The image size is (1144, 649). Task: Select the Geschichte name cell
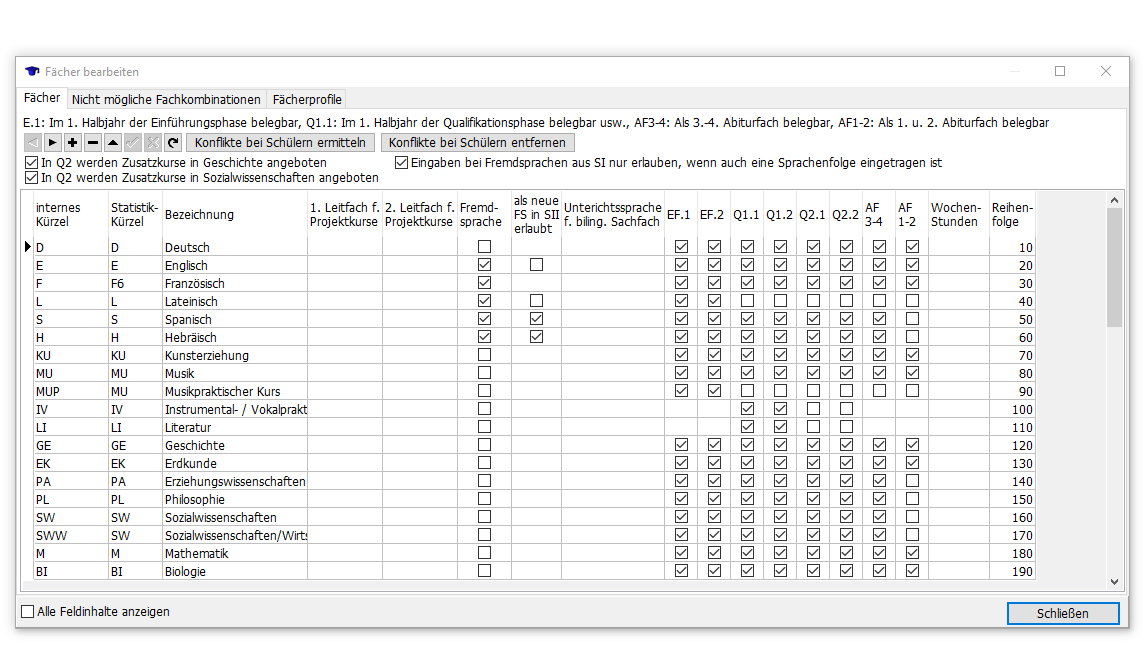click(x=235, y=445)
